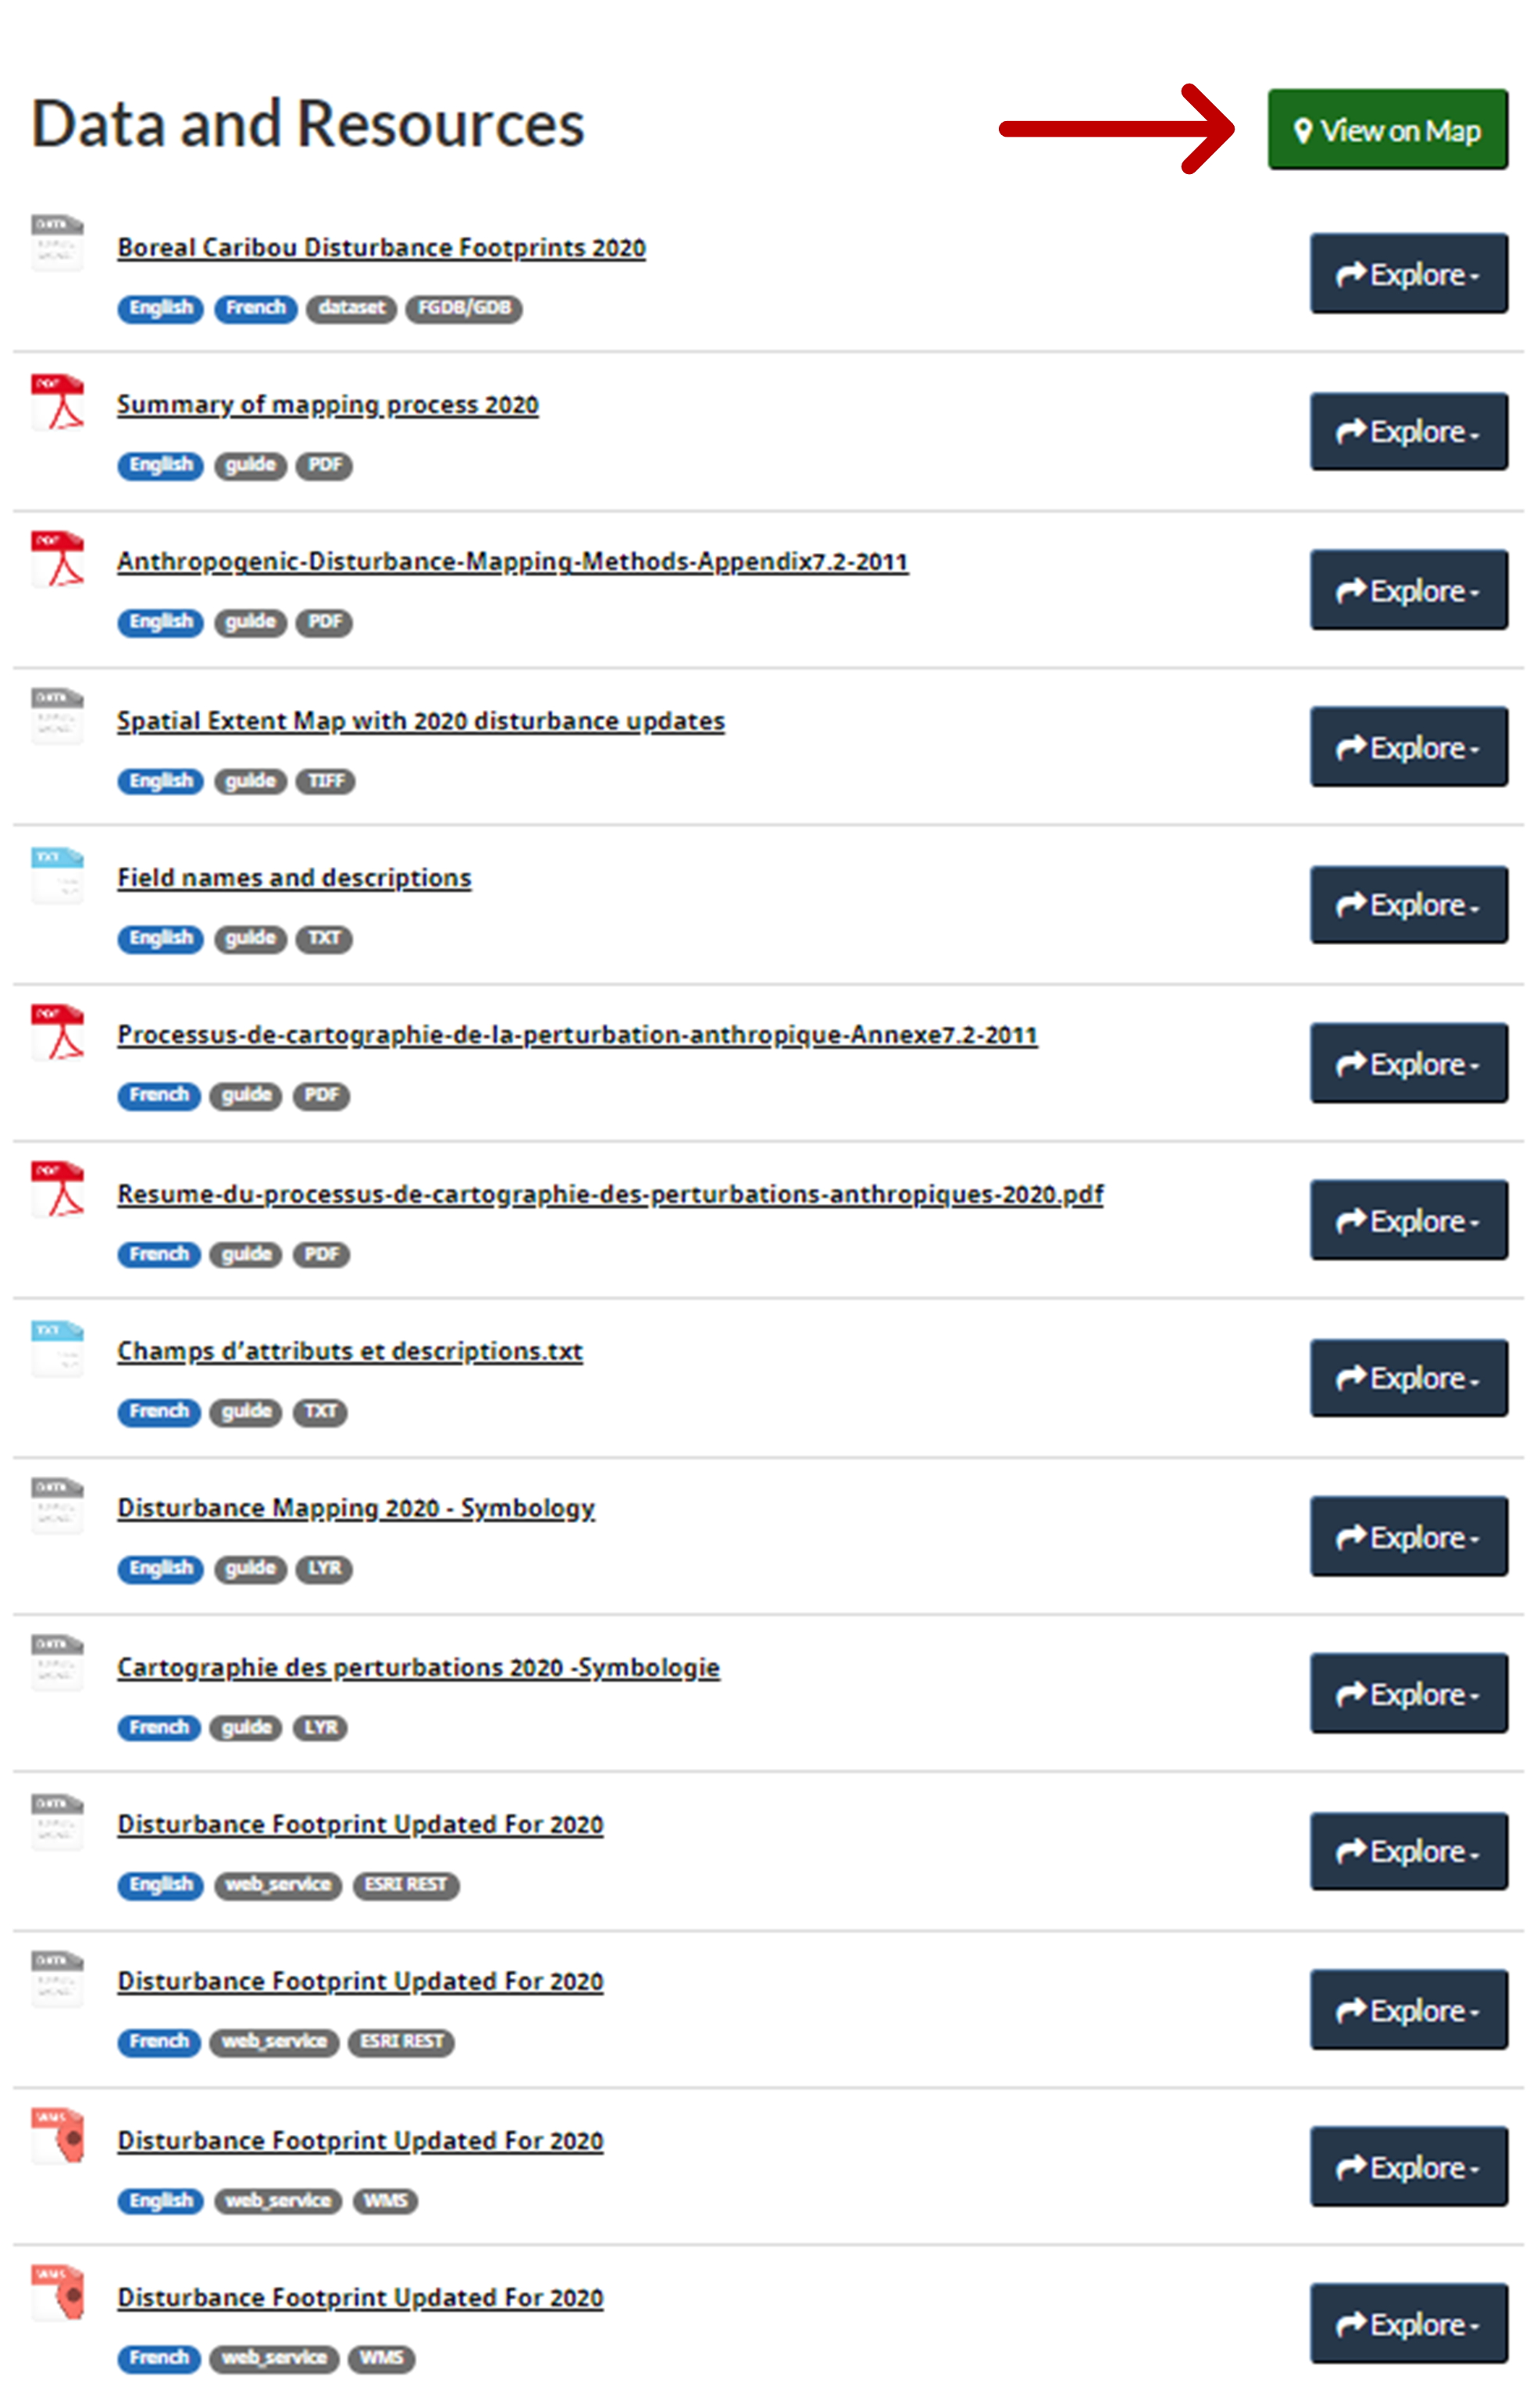Viewport: 1540px width, 2403px height.
Task: Click the FGDB/GDB format tag
Action: [x=463, y=308]
